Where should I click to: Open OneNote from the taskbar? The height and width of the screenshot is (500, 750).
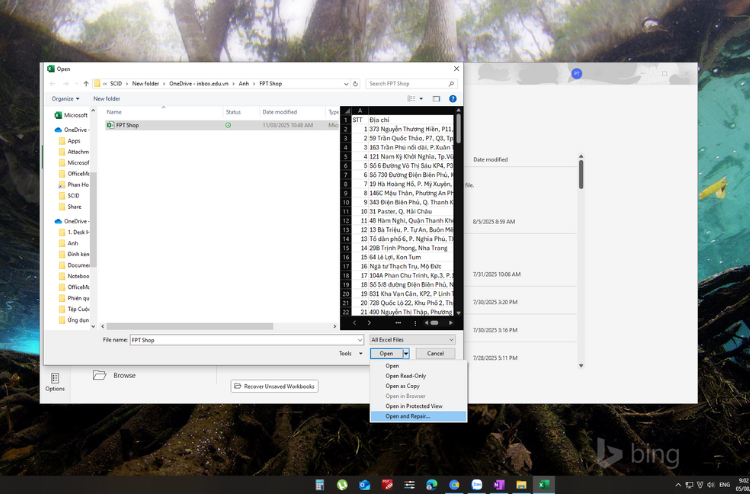click(499, 485)
